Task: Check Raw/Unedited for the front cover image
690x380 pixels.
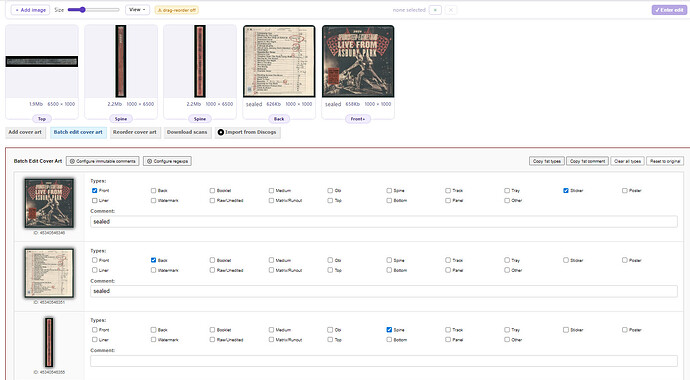Action: [x=213, y=201]
